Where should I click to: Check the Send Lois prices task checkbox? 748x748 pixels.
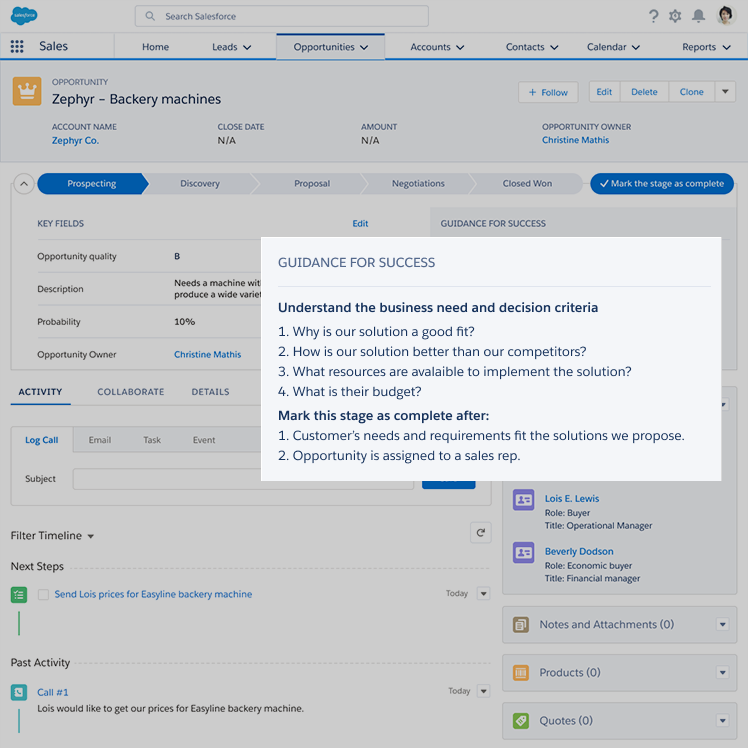(43, 594)
